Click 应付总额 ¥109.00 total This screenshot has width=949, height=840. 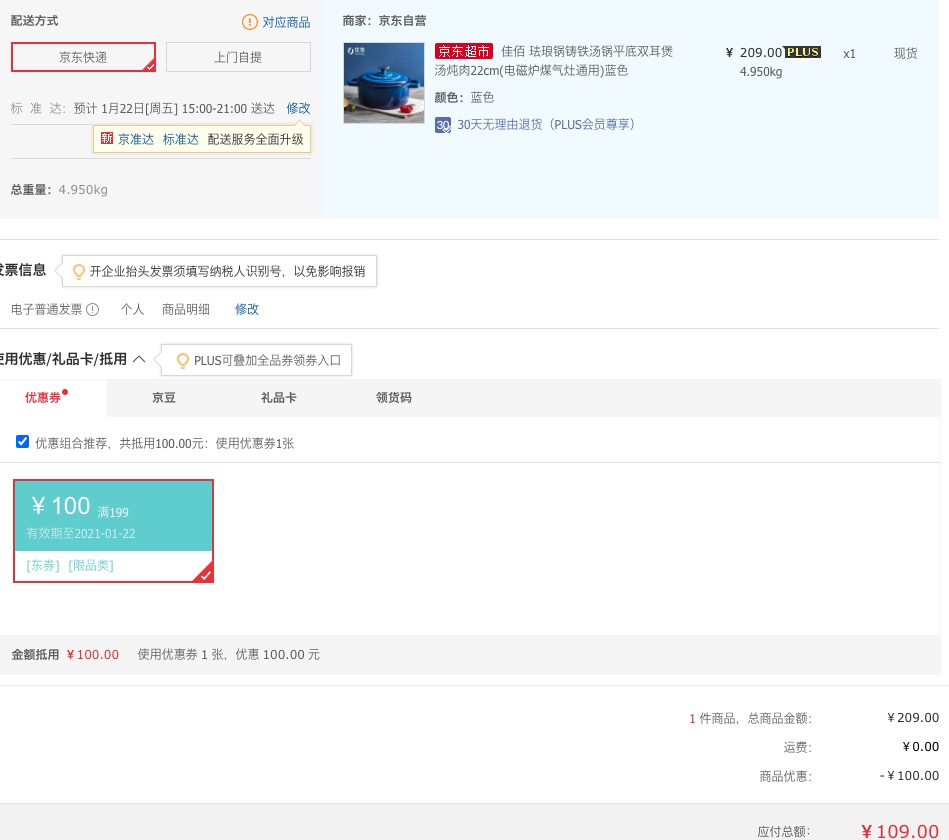click(x=900, y=831)
